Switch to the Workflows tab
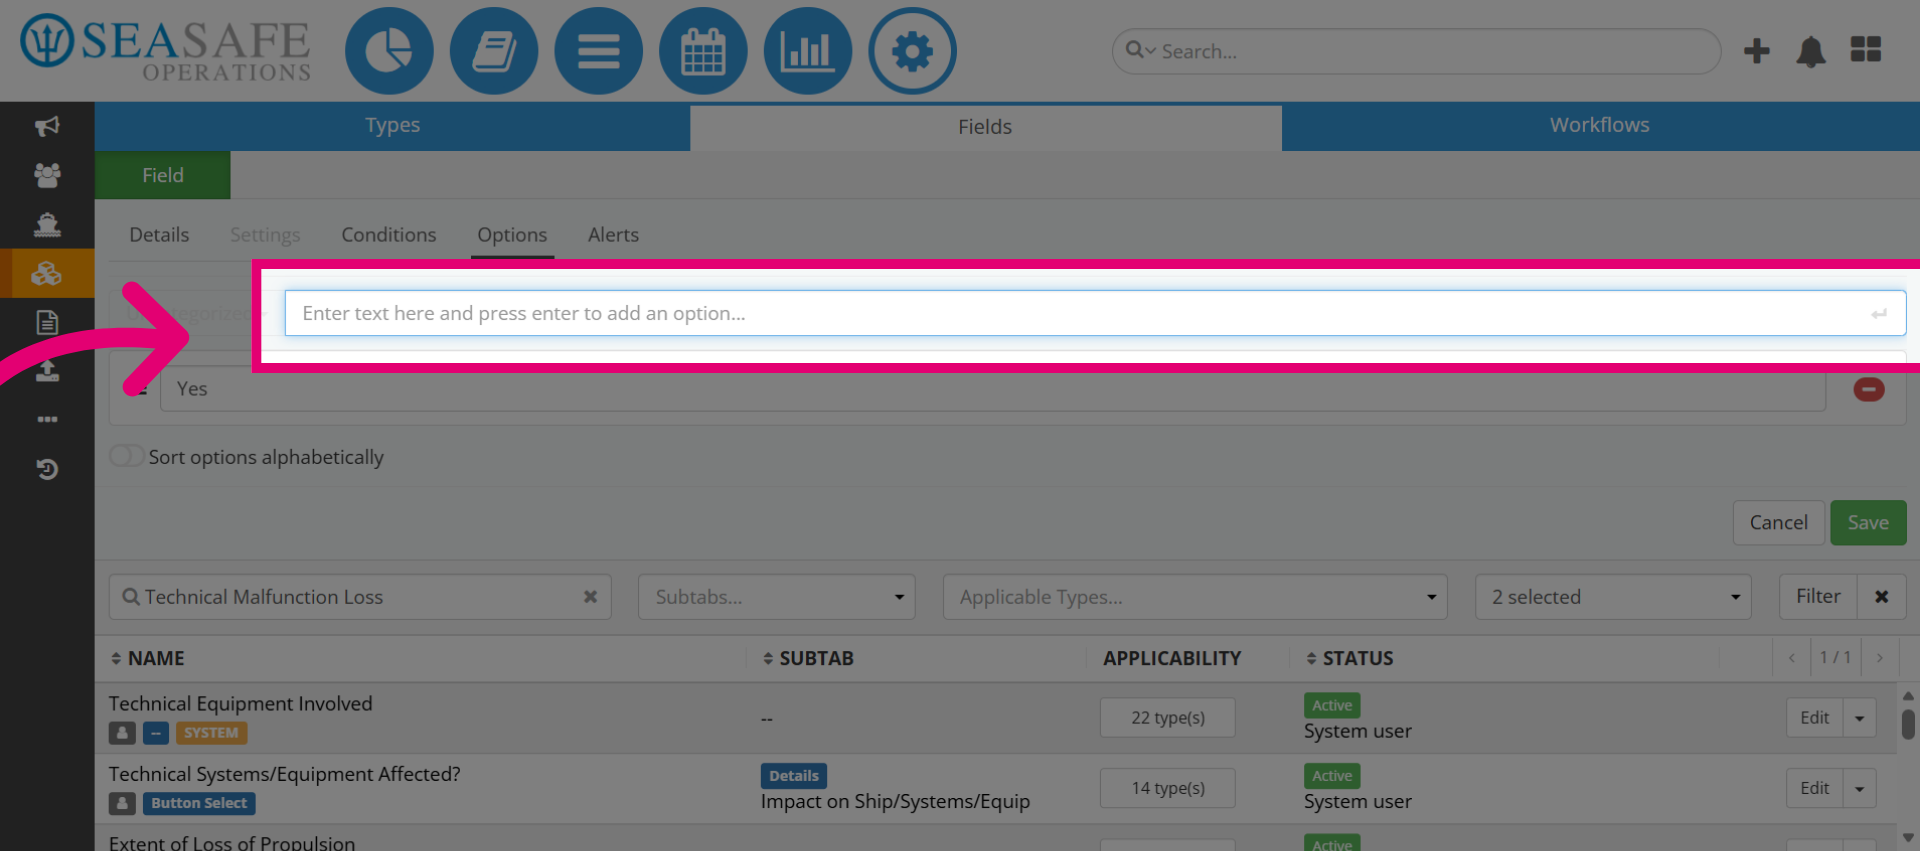Image resolution: width=1920 pixels, height=851 pixels. (1600, 126)
